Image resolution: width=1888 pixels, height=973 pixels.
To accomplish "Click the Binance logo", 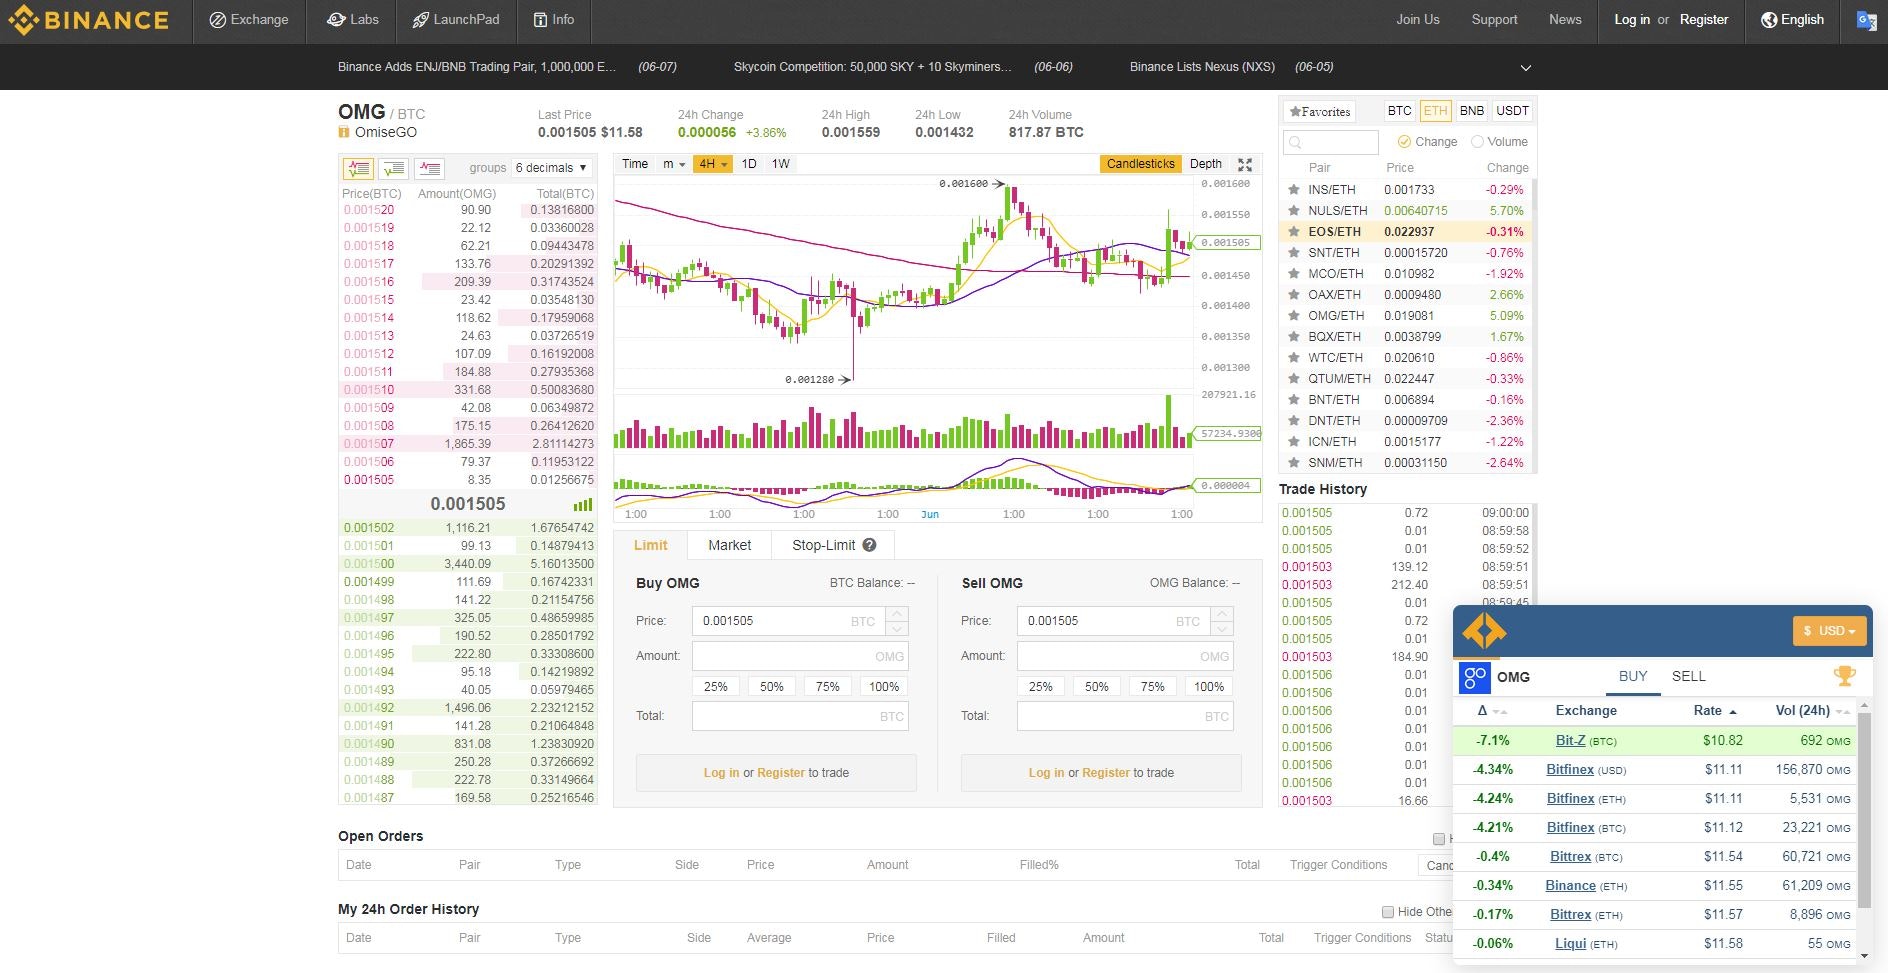I will coord(88,19).
